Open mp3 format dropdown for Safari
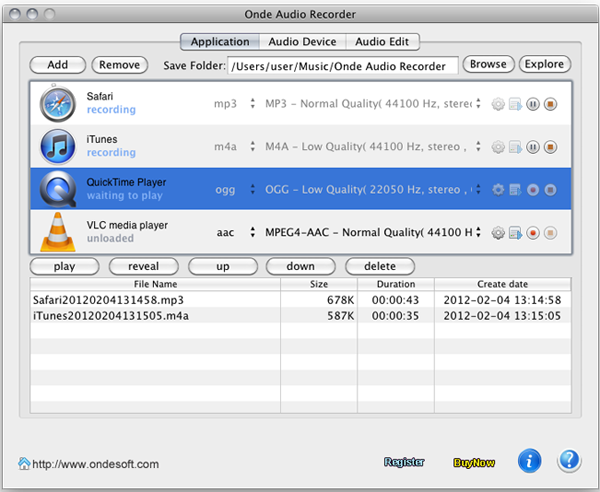This screenshot has width=600, height=492. 233,104
